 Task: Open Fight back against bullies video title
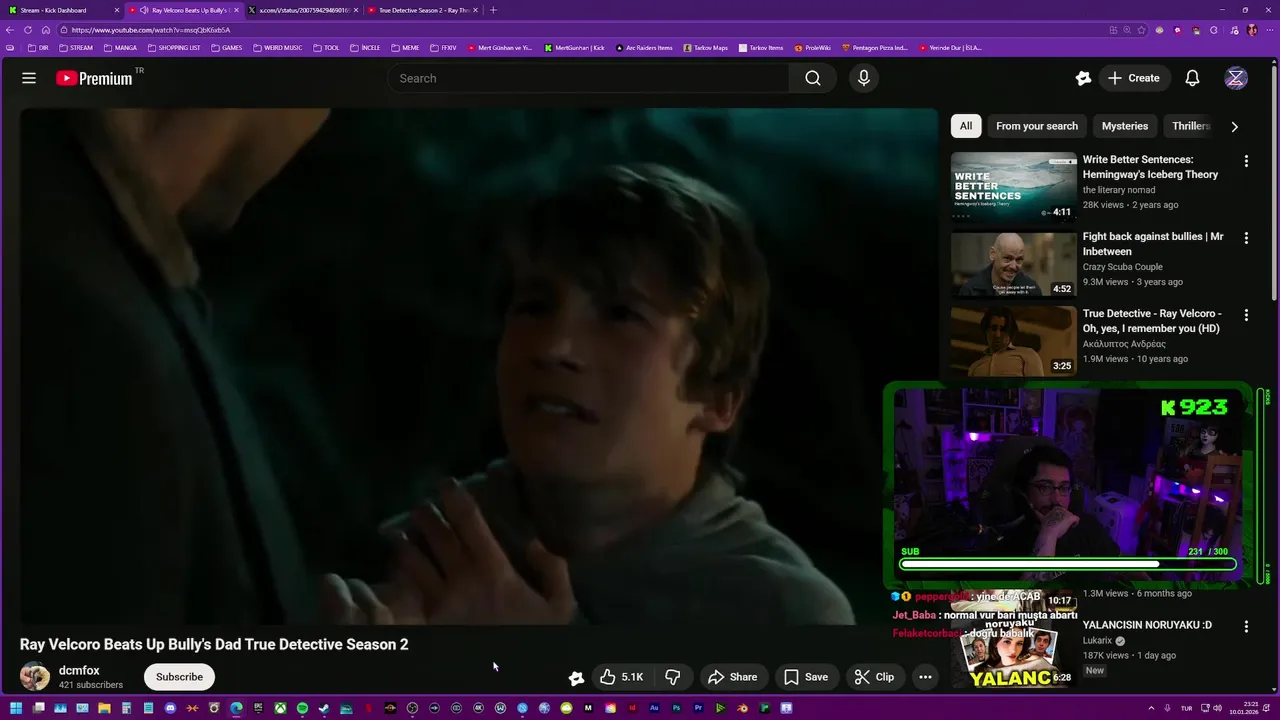[1153, 244]
